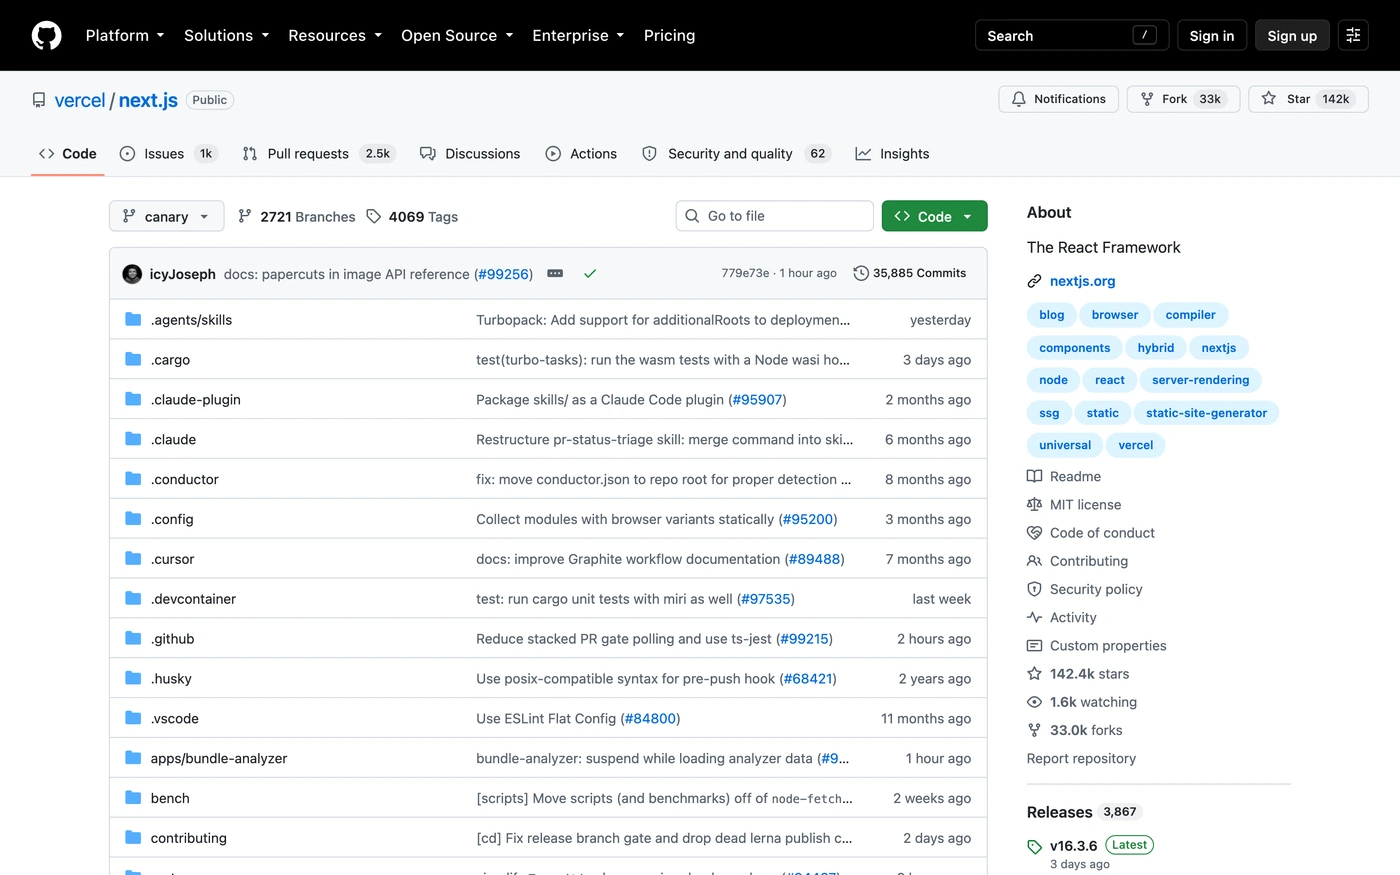This screenshot has height=875, width=1400.
Task: Expand the Open Source menu
Action: point(457,35)
